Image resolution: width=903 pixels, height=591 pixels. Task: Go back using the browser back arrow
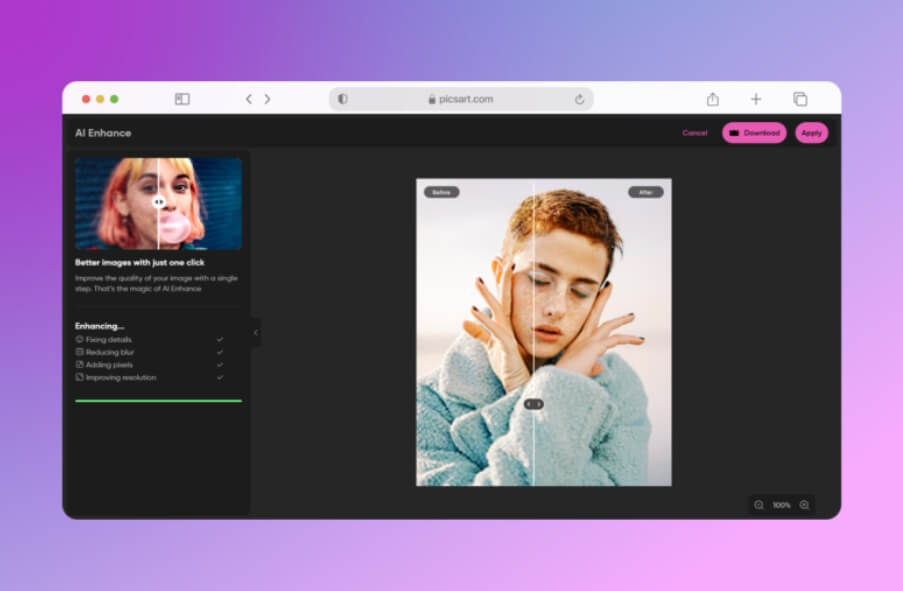click(249, 99)
